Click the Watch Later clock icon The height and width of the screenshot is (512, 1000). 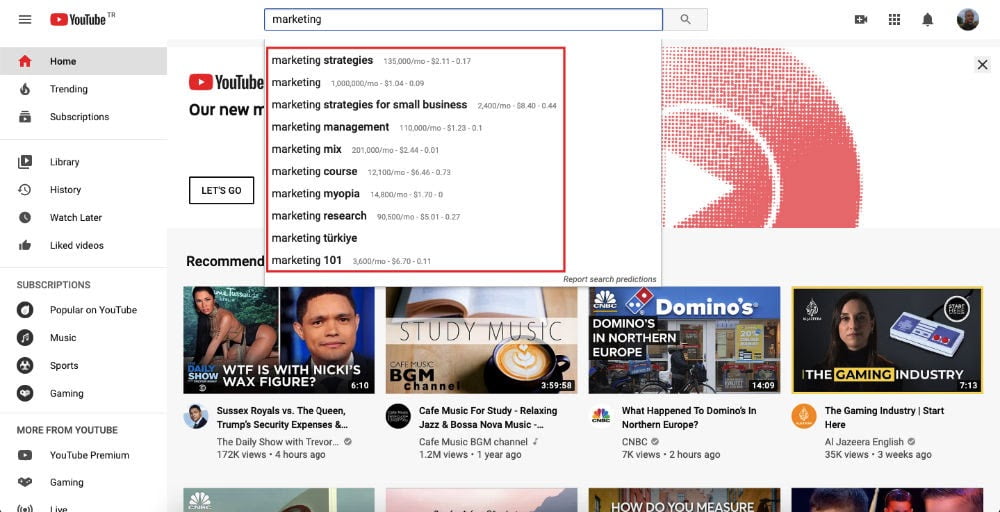[25, 217]
